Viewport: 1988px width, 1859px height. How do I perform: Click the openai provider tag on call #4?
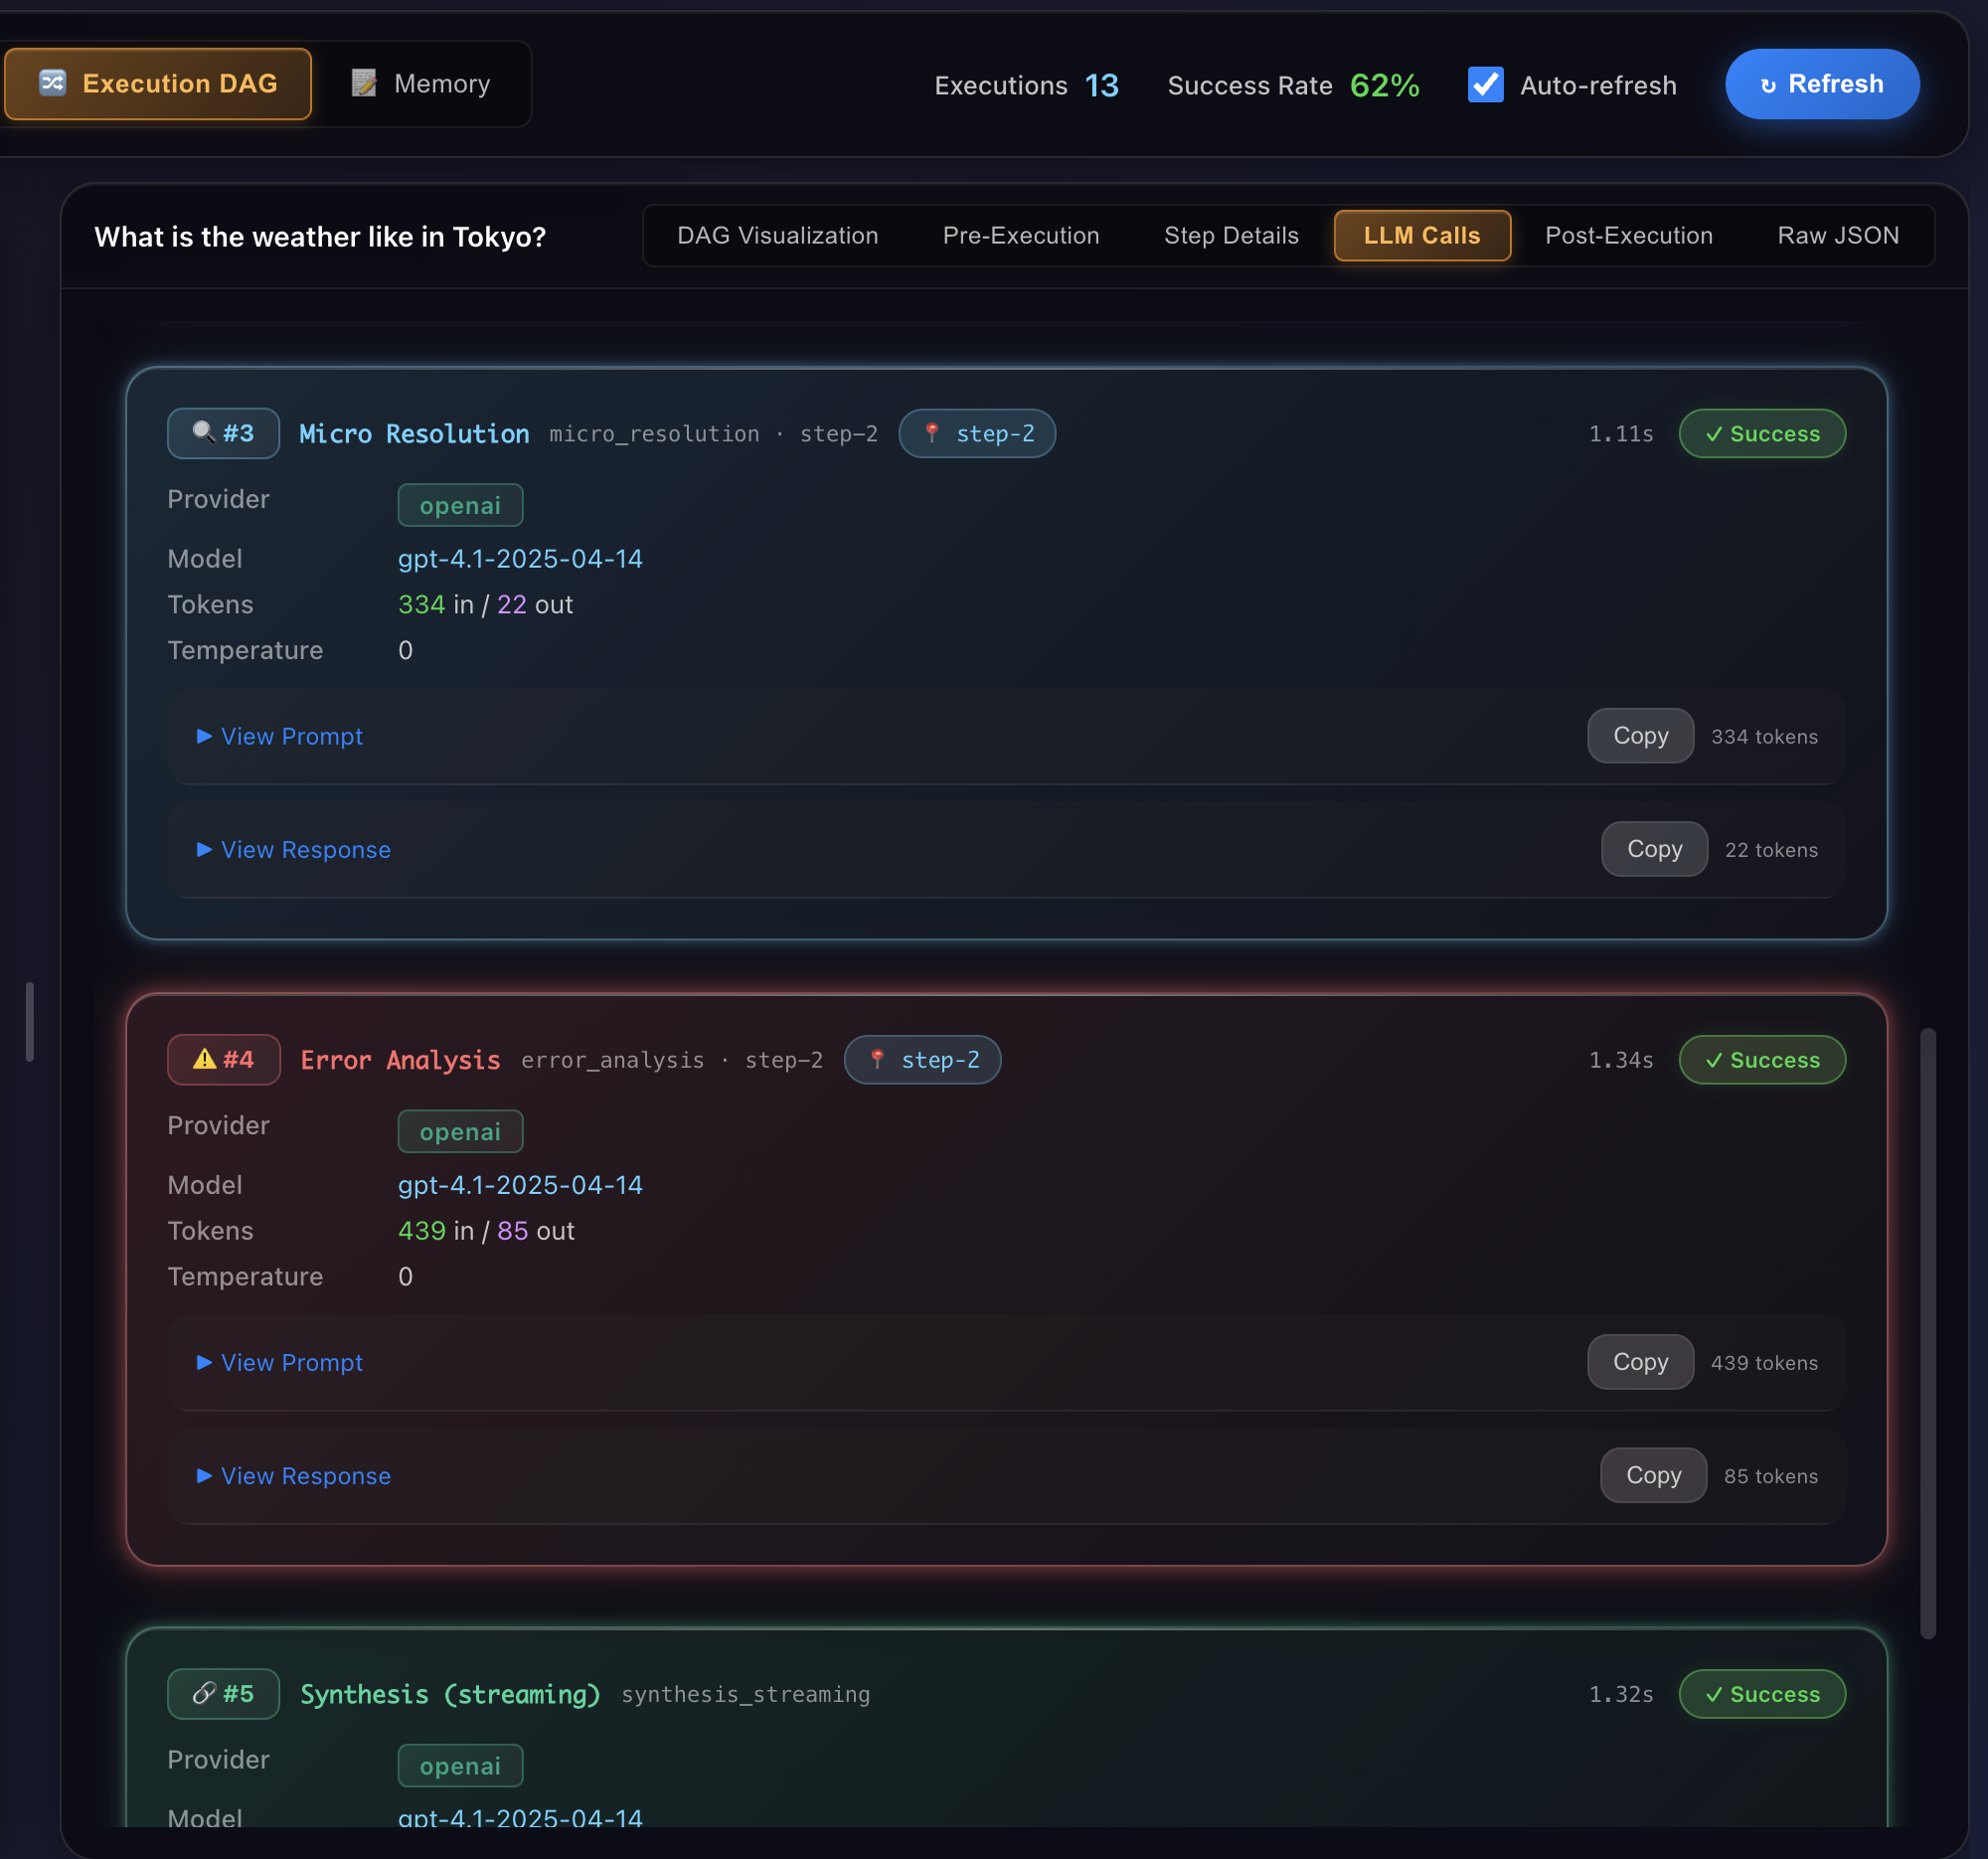pos(460,1131)
